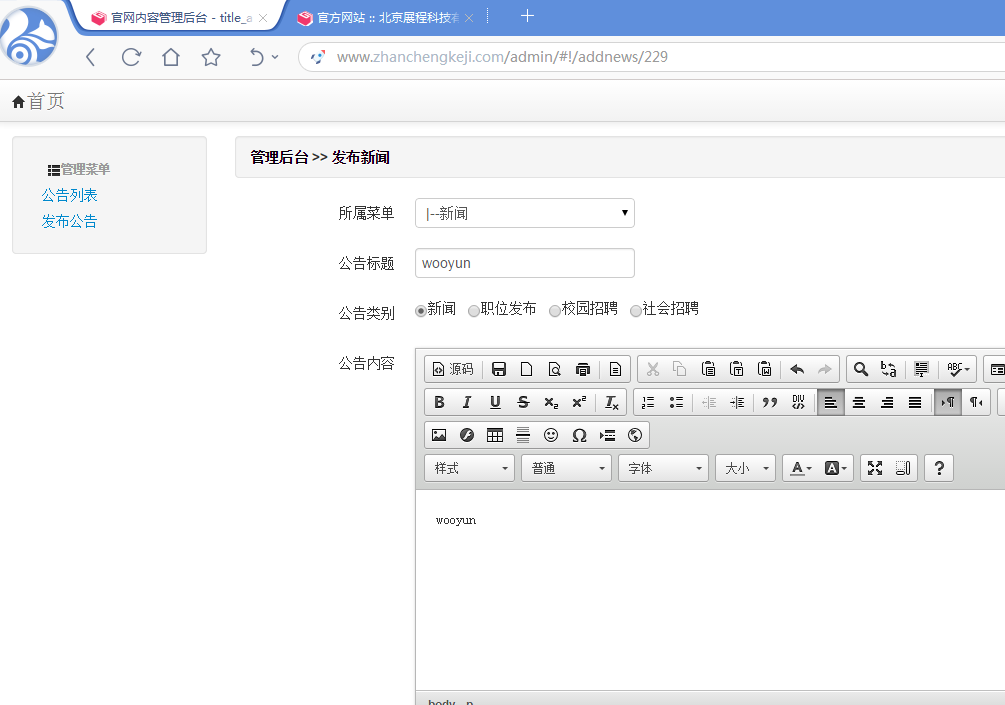The image size is (1005, 705).
Task: Select the 新闻 radio button
Action: point(420,311)
